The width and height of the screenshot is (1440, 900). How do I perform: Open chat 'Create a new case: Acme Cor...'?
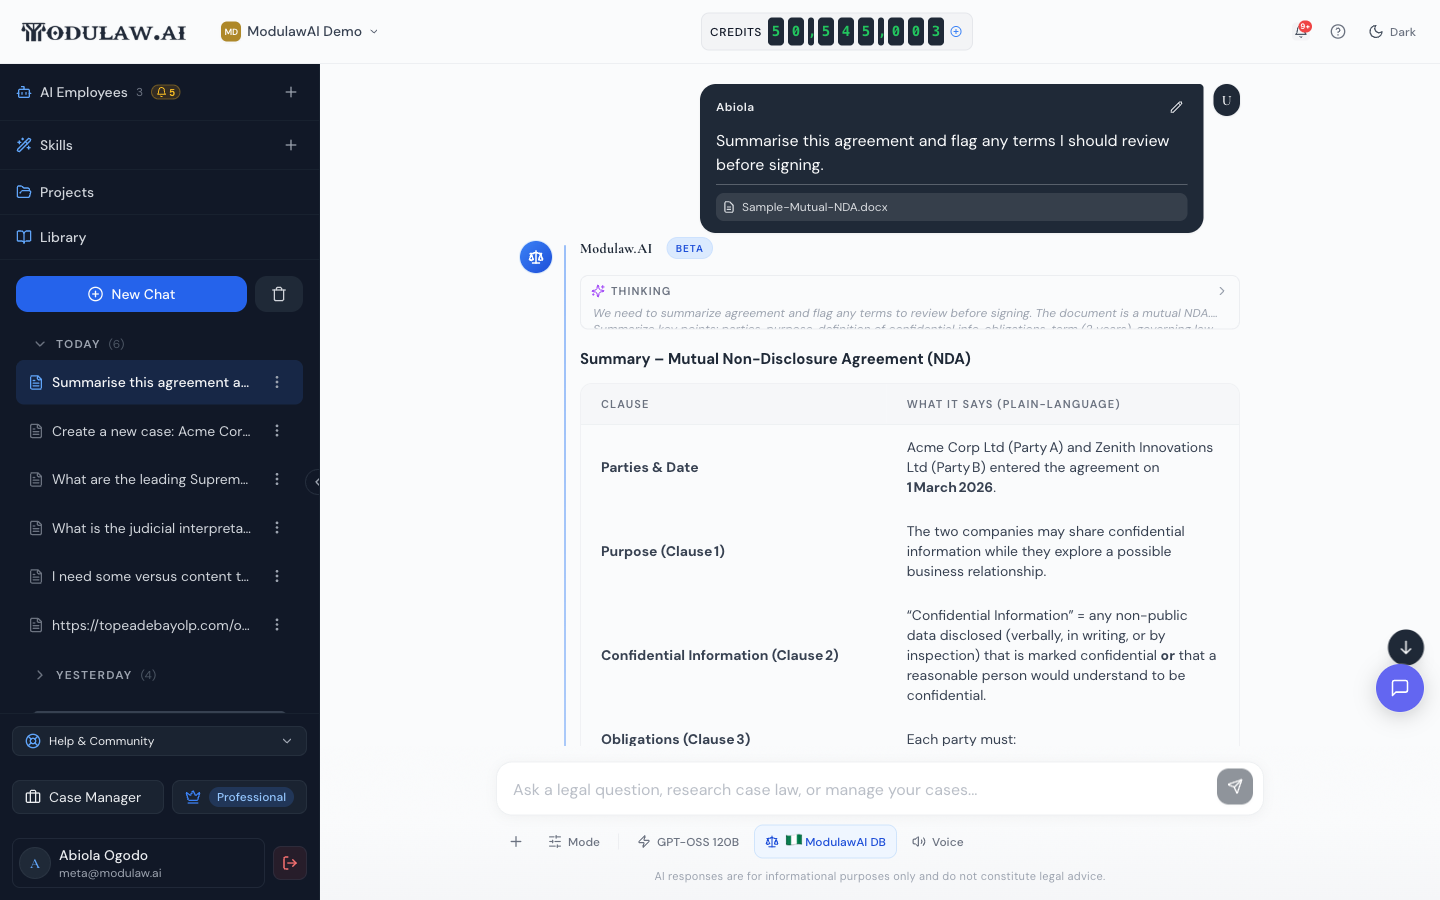tap(150, 431)
